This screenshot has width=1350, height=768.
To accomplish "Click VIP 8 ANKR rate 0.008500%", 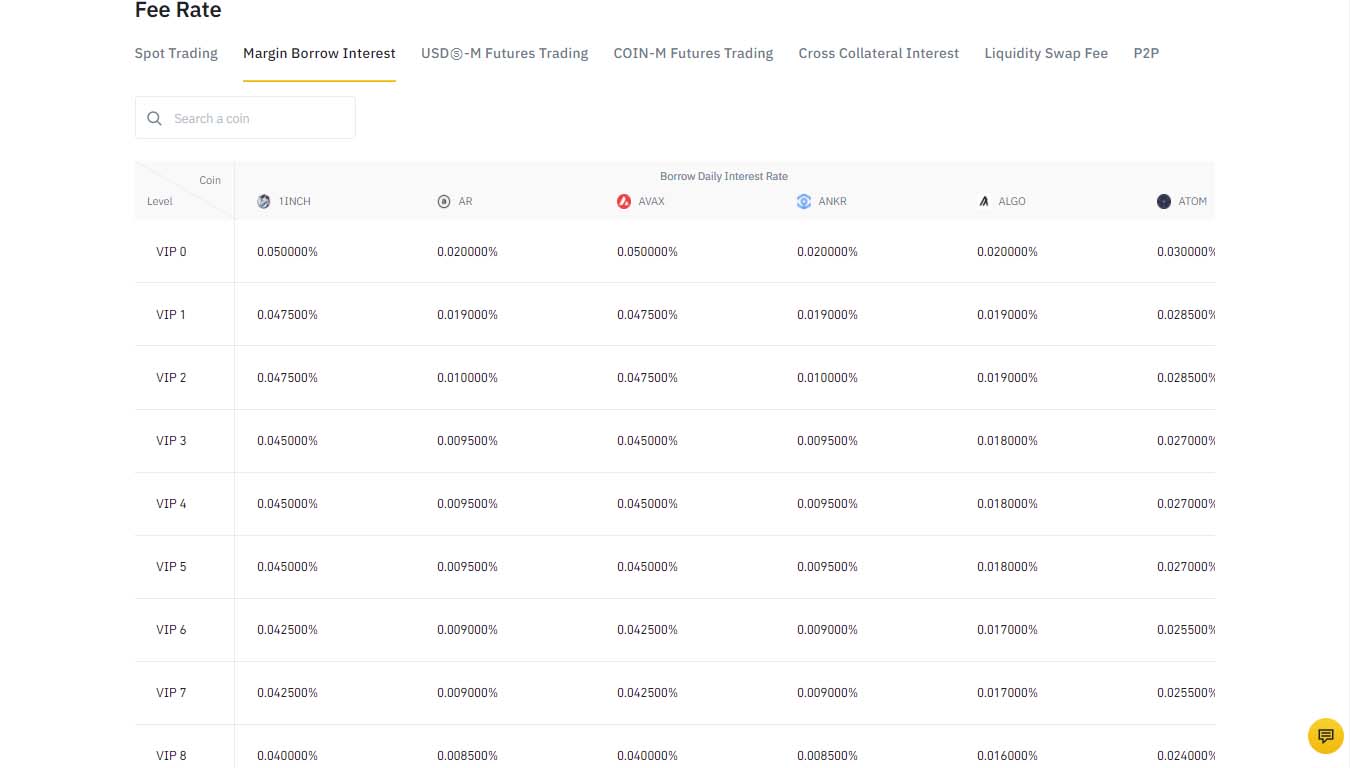I will [827, 756].
